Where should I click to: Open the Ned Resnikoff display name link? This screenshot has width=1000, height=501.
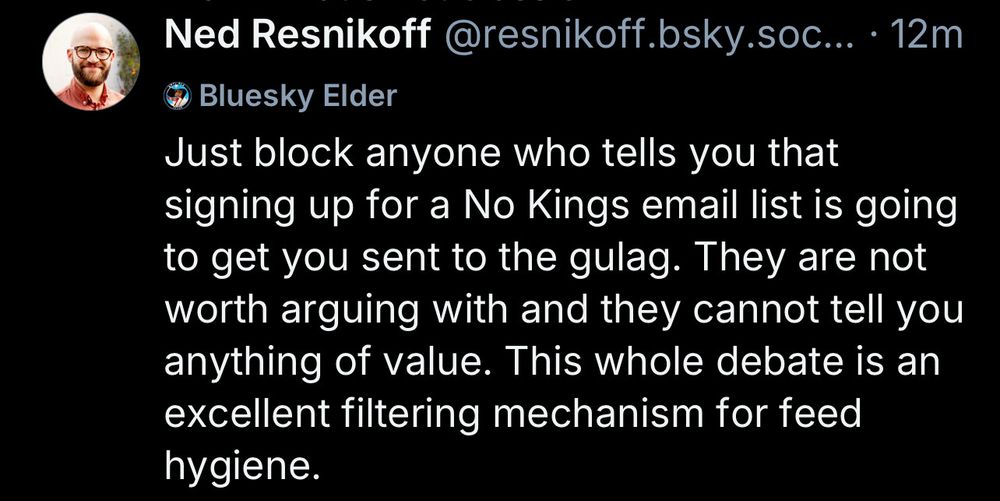tap(296, 37)
